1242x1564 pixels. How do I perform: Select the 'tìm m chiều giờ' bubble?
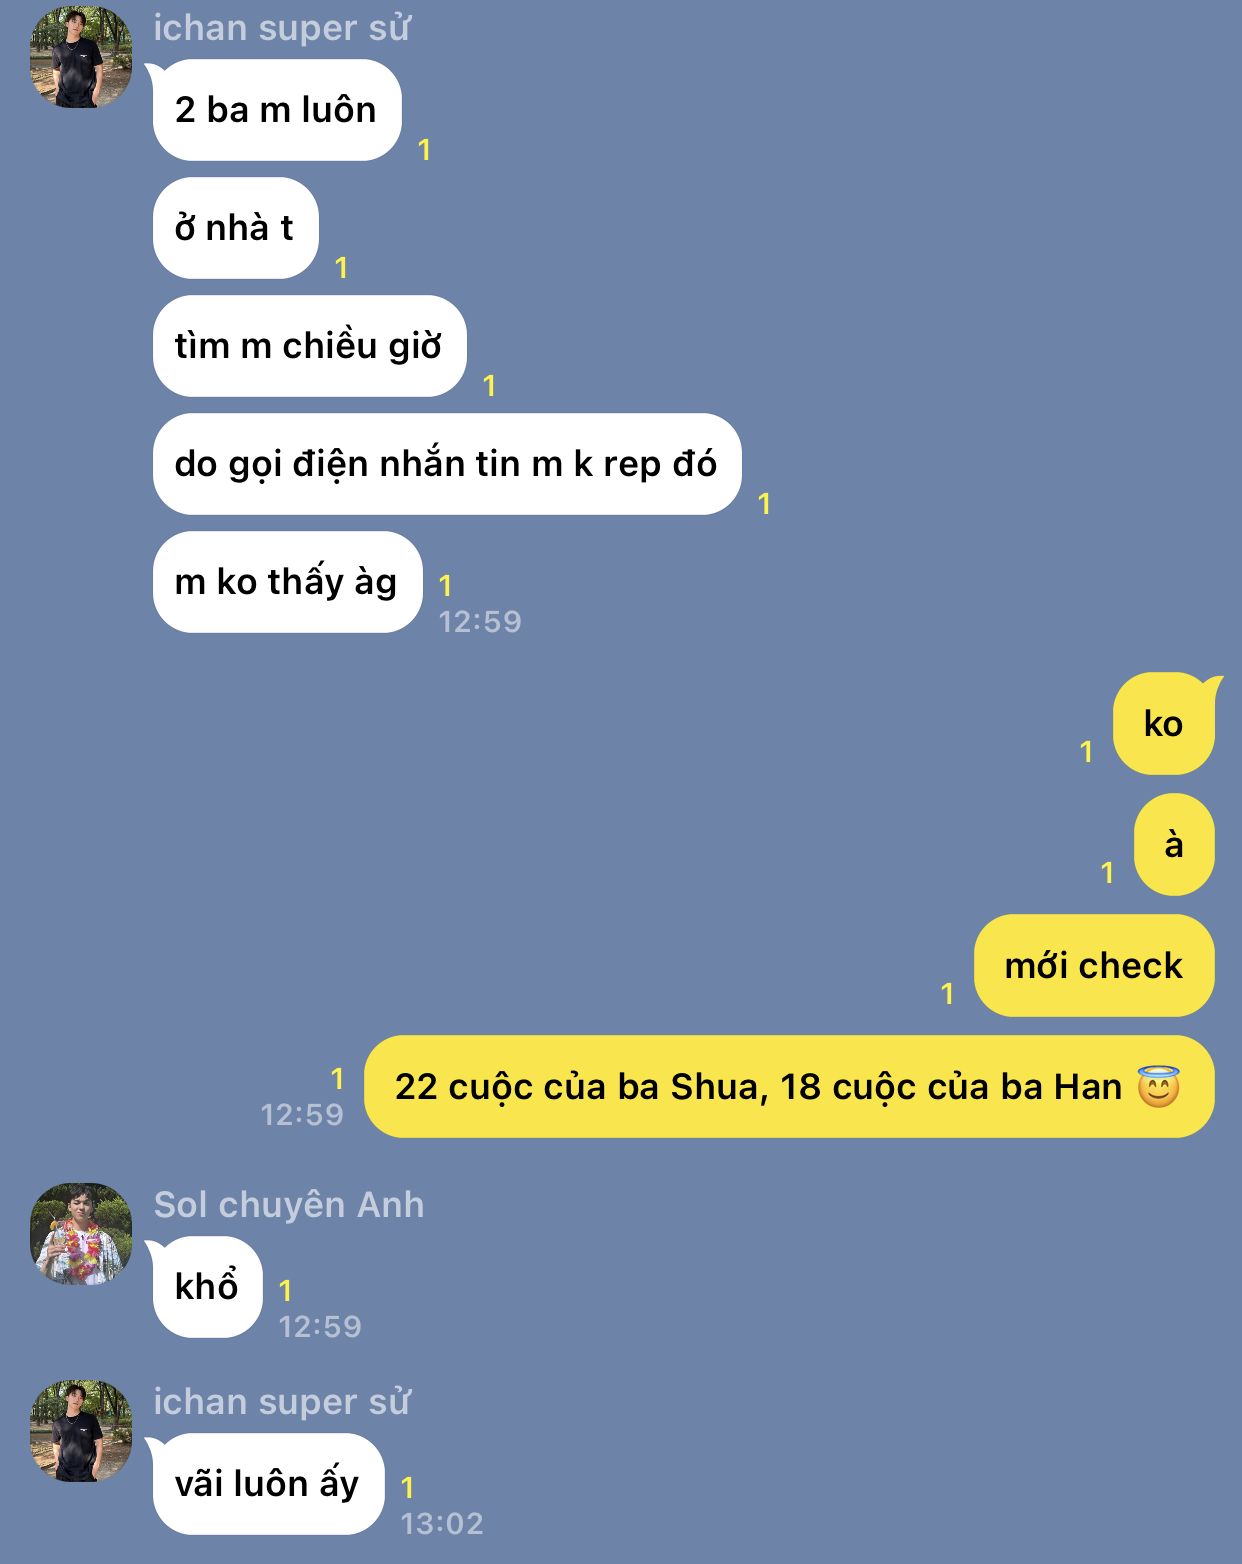tap(309, 346)
